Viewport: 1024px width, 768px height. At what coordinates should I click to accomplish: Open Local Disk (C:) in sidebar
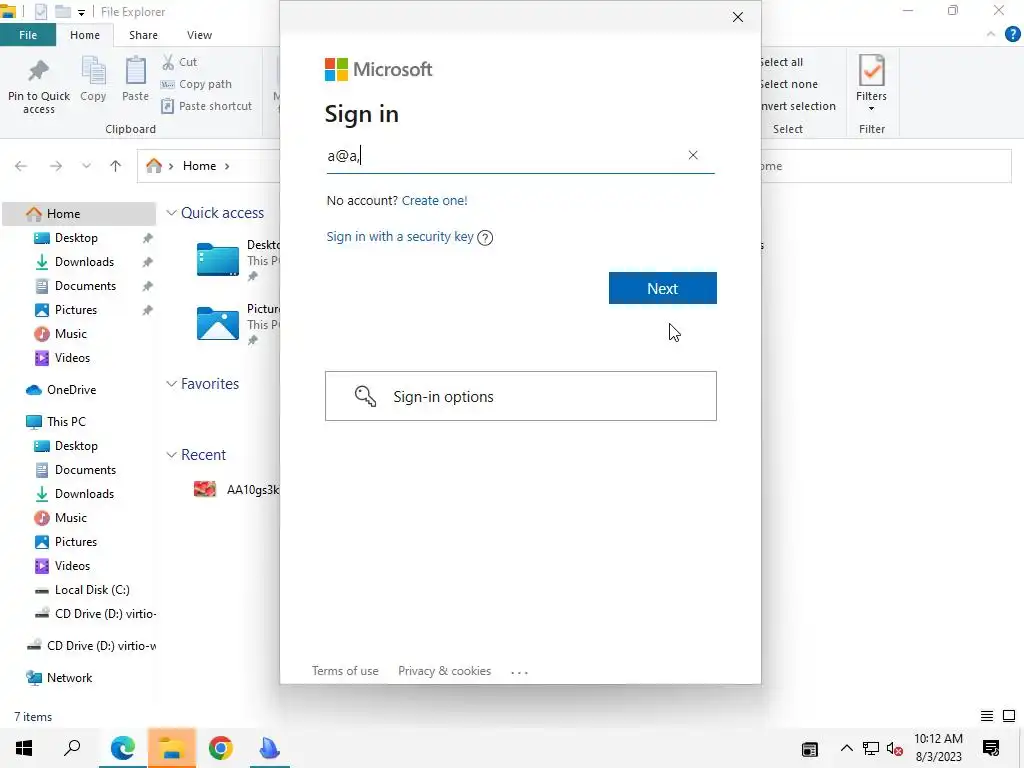92,590
